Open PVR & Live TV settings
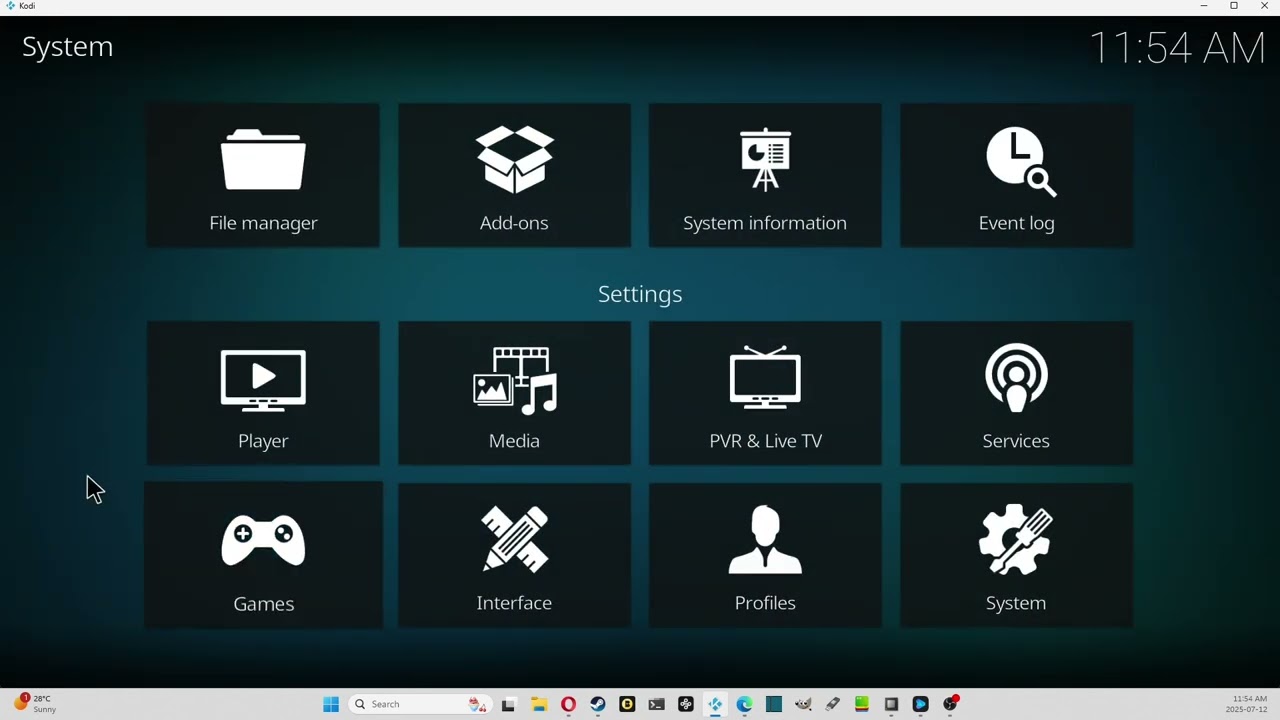 point(765,393)
